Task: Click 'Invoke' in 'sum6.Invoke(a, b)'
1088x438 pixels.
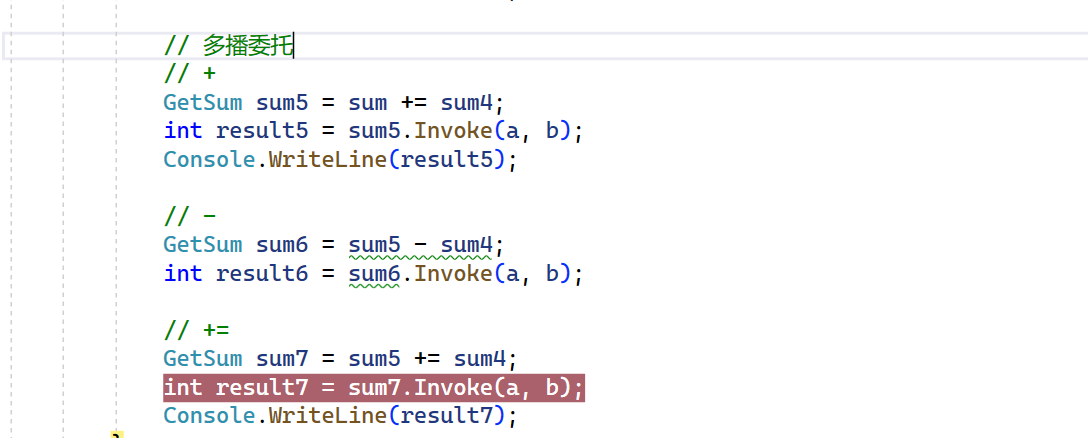Action: [453, 273]
